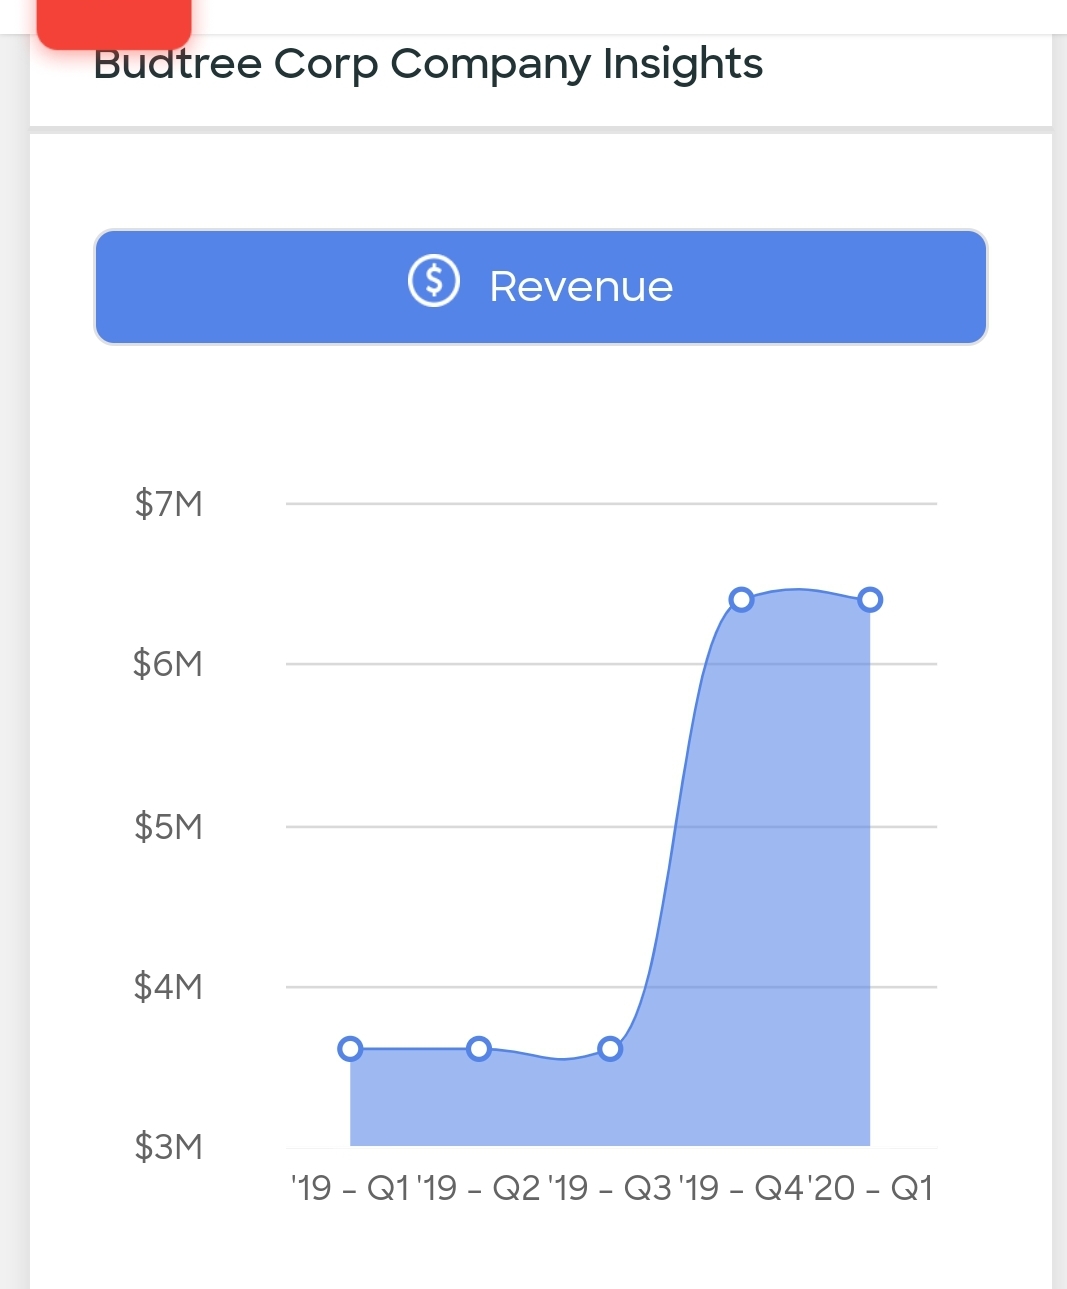Click the $3M y-axis label
The width and height of the screenshot is (1067, 1289).
169,1146
